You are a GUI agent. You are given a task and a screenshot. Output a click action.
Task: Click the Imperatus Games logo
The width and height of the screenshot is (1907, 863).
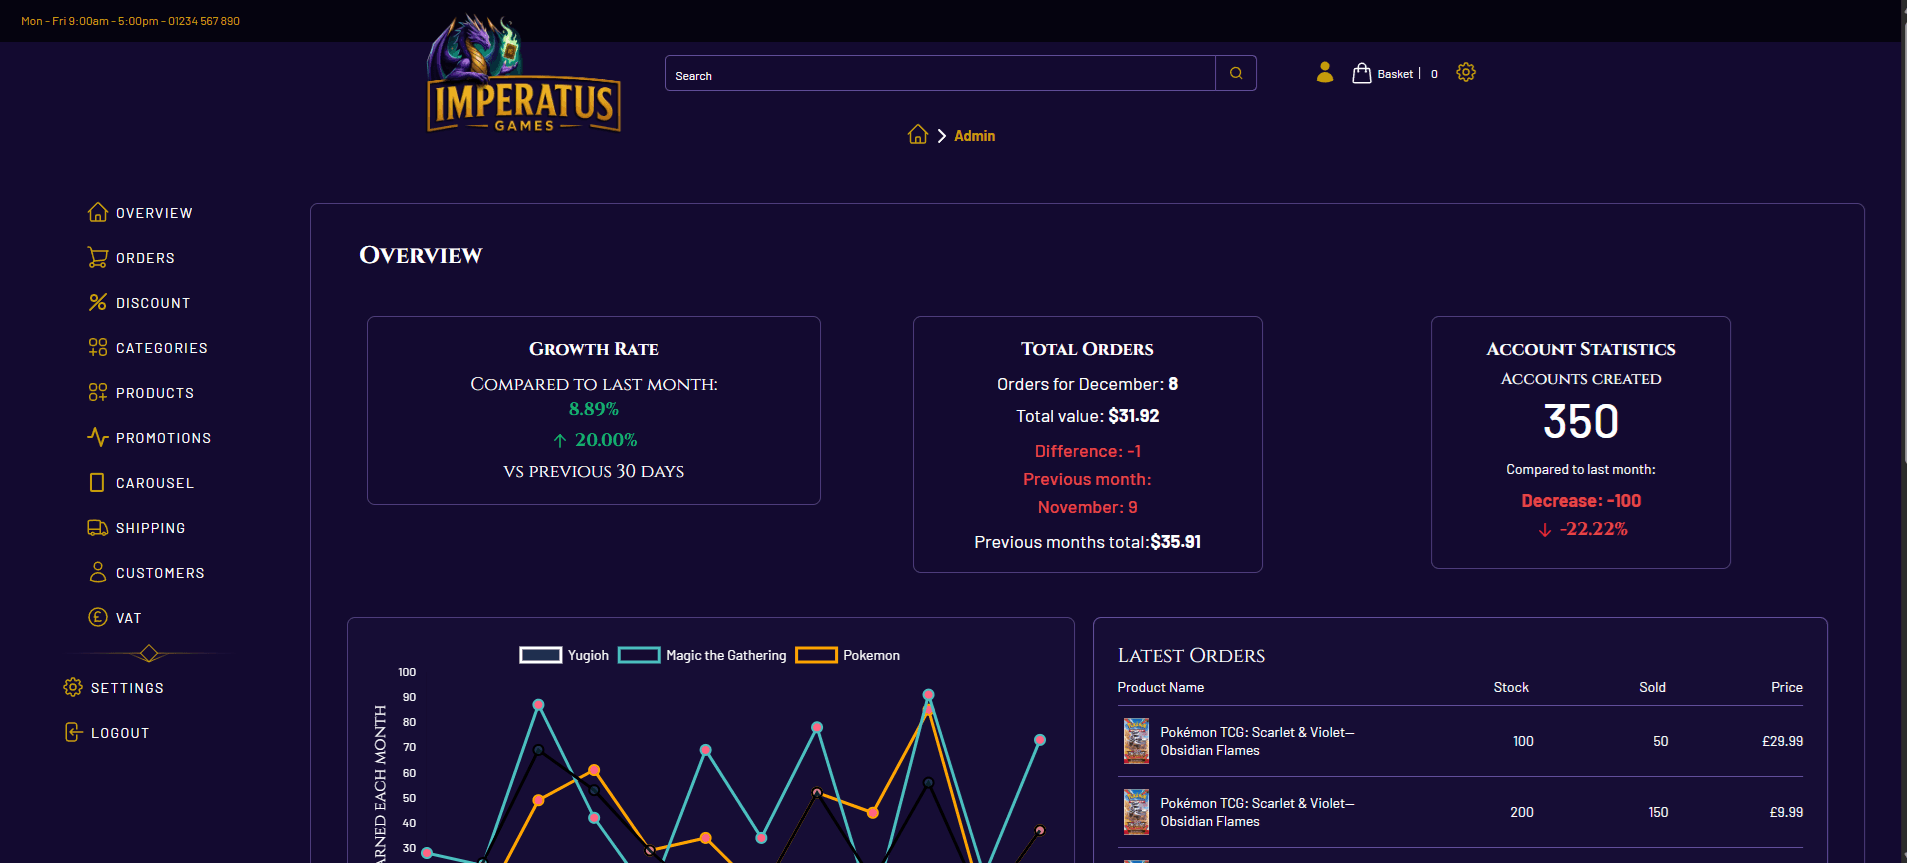(523, 75)
